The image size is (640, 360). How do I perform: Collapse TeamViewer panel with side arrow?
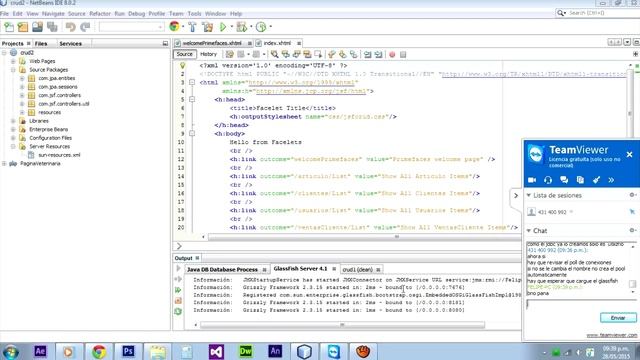tap(516, 196)
